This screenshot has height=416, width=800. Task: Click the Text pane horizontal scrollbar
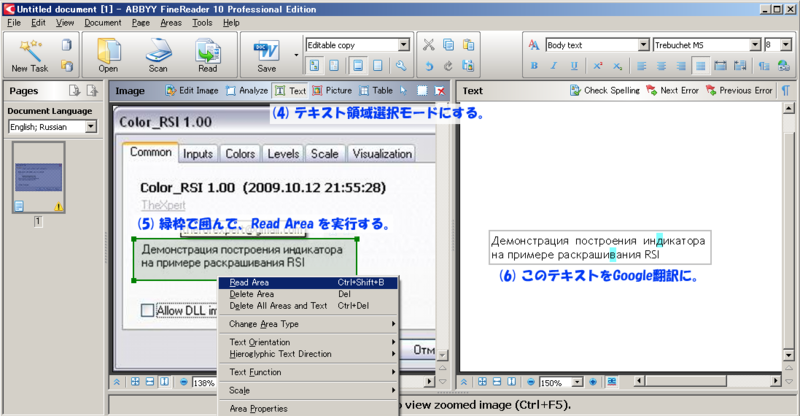pyautogui.click(x=707, y=381)
